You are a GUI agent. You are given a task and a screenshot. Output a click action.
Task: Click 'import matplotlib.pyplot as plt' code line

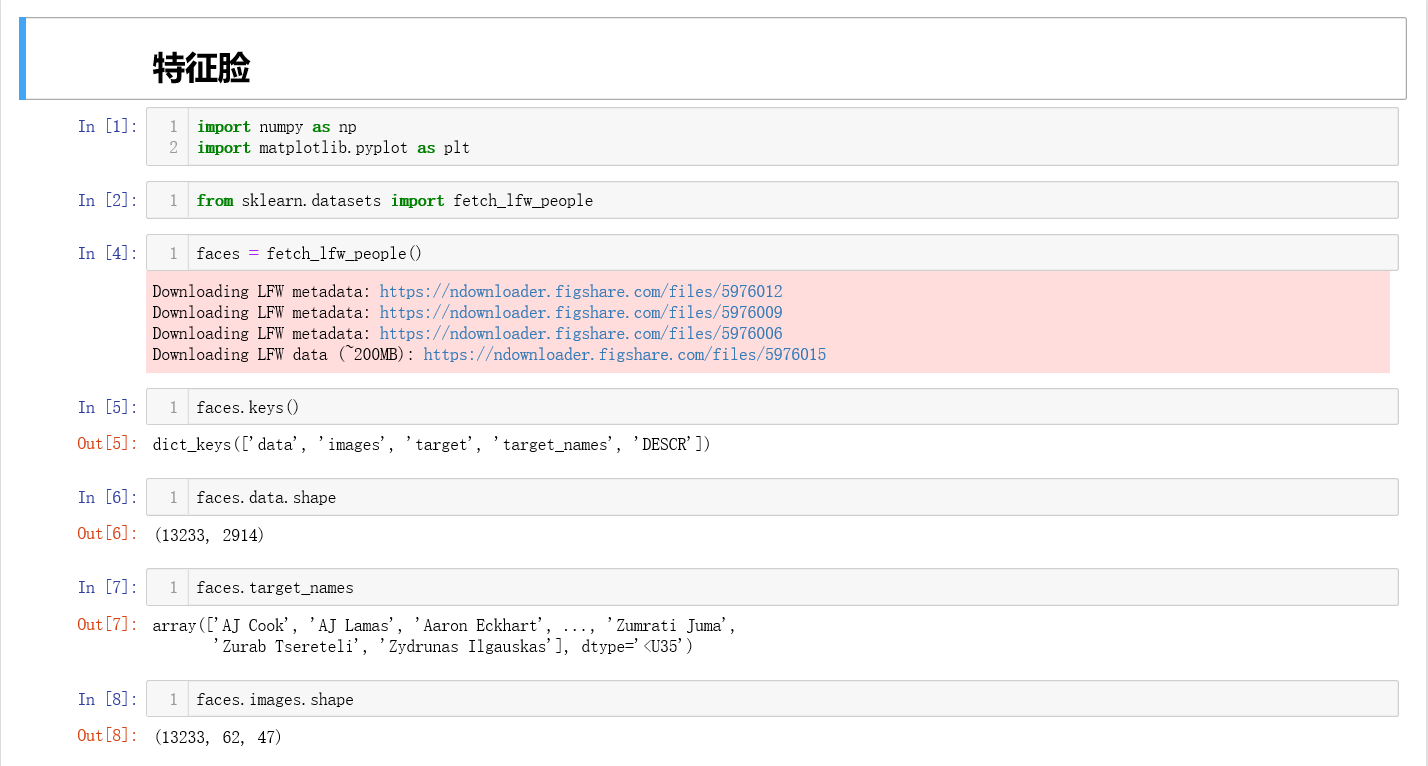[x=333, y=148]
